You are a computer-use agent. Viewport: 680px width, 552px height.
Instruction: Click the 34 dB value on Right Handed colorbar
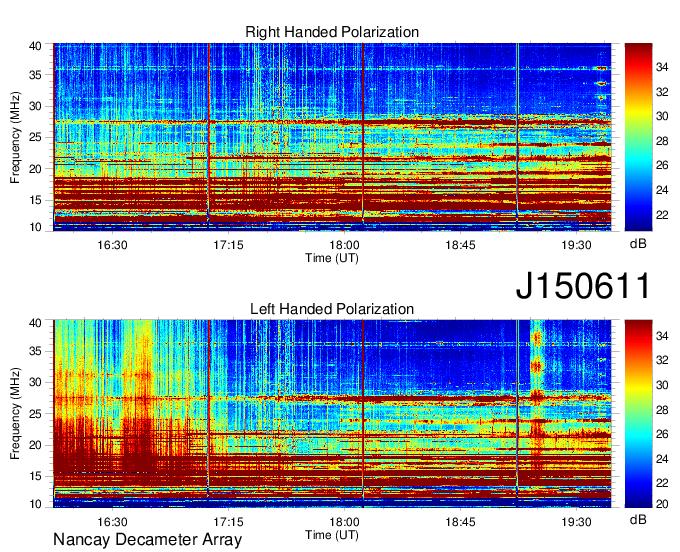pyautogui.click(x=662, y=67)
